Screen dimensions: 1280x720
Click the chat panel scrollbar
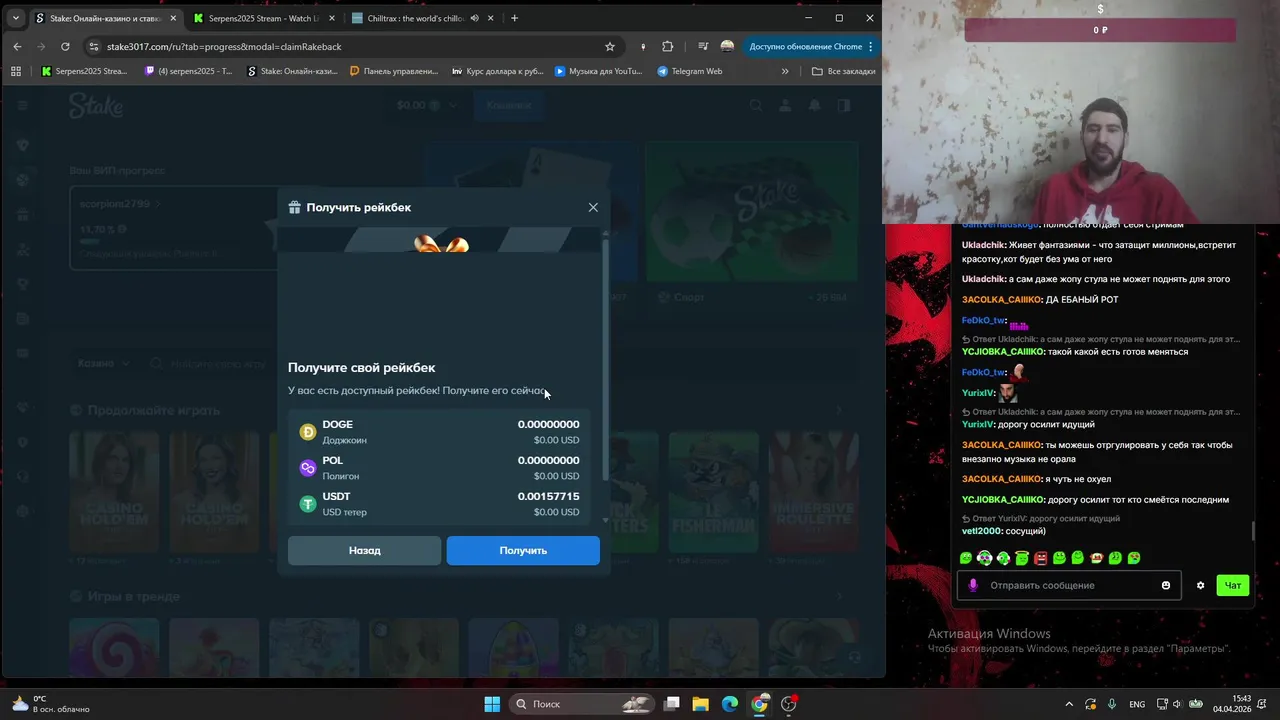point(1254,532)
